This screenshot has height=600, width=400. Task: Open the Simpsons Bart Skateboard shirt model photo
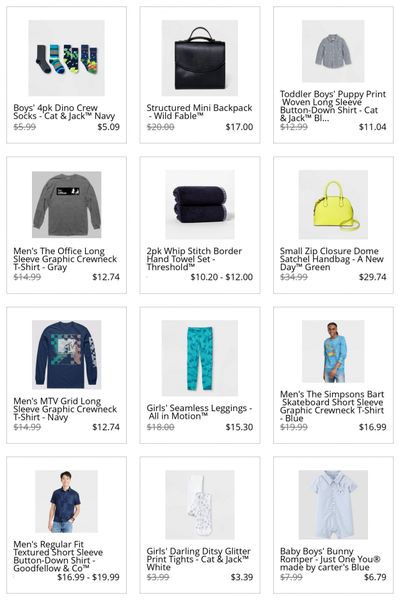coord(333,351)
